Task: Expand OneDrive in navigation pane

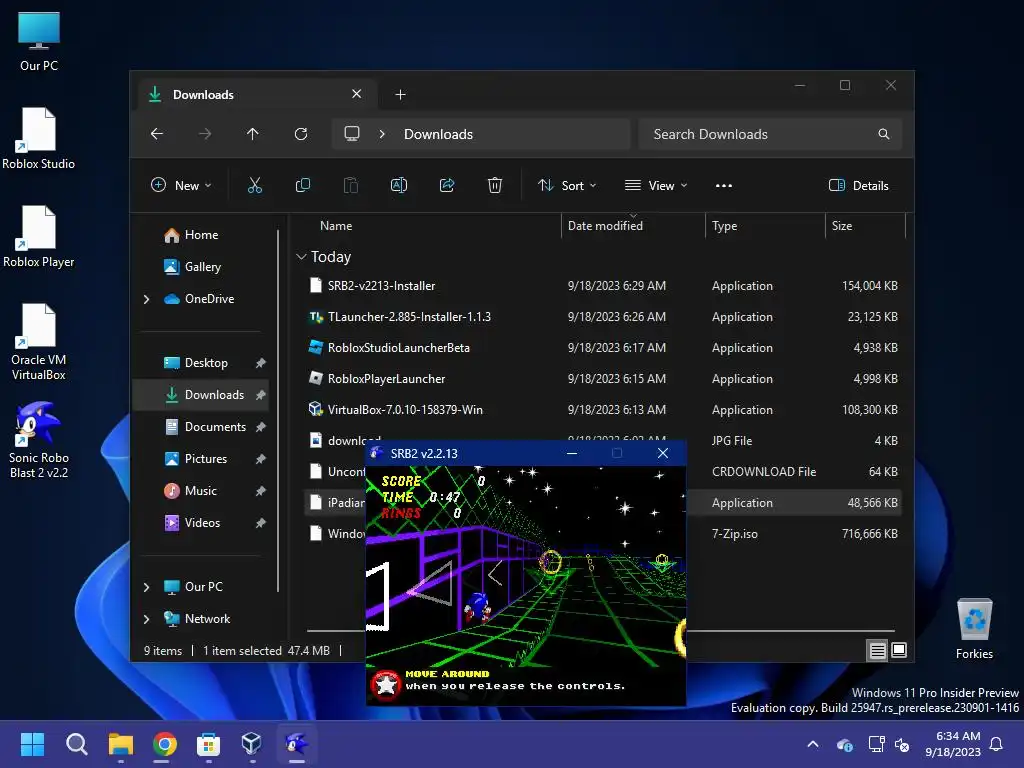Action: click(146, 299)
